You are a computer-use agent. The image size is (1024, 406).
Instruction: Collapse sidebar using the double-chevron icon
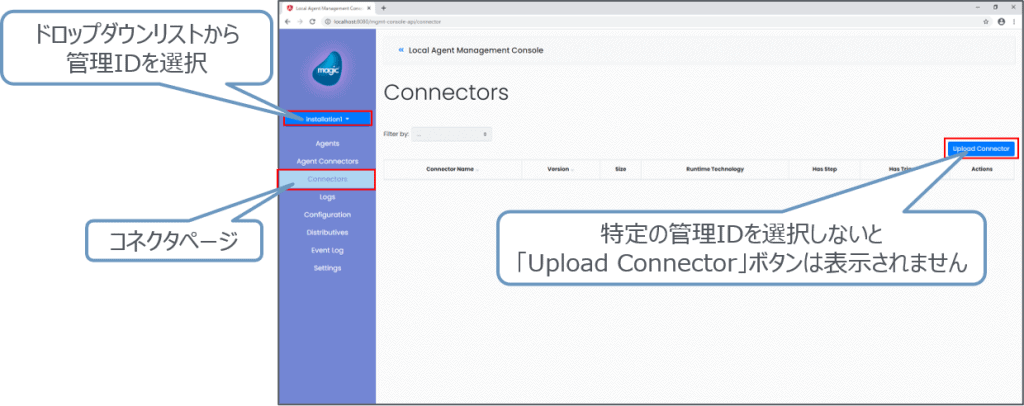tap(401, 49)
